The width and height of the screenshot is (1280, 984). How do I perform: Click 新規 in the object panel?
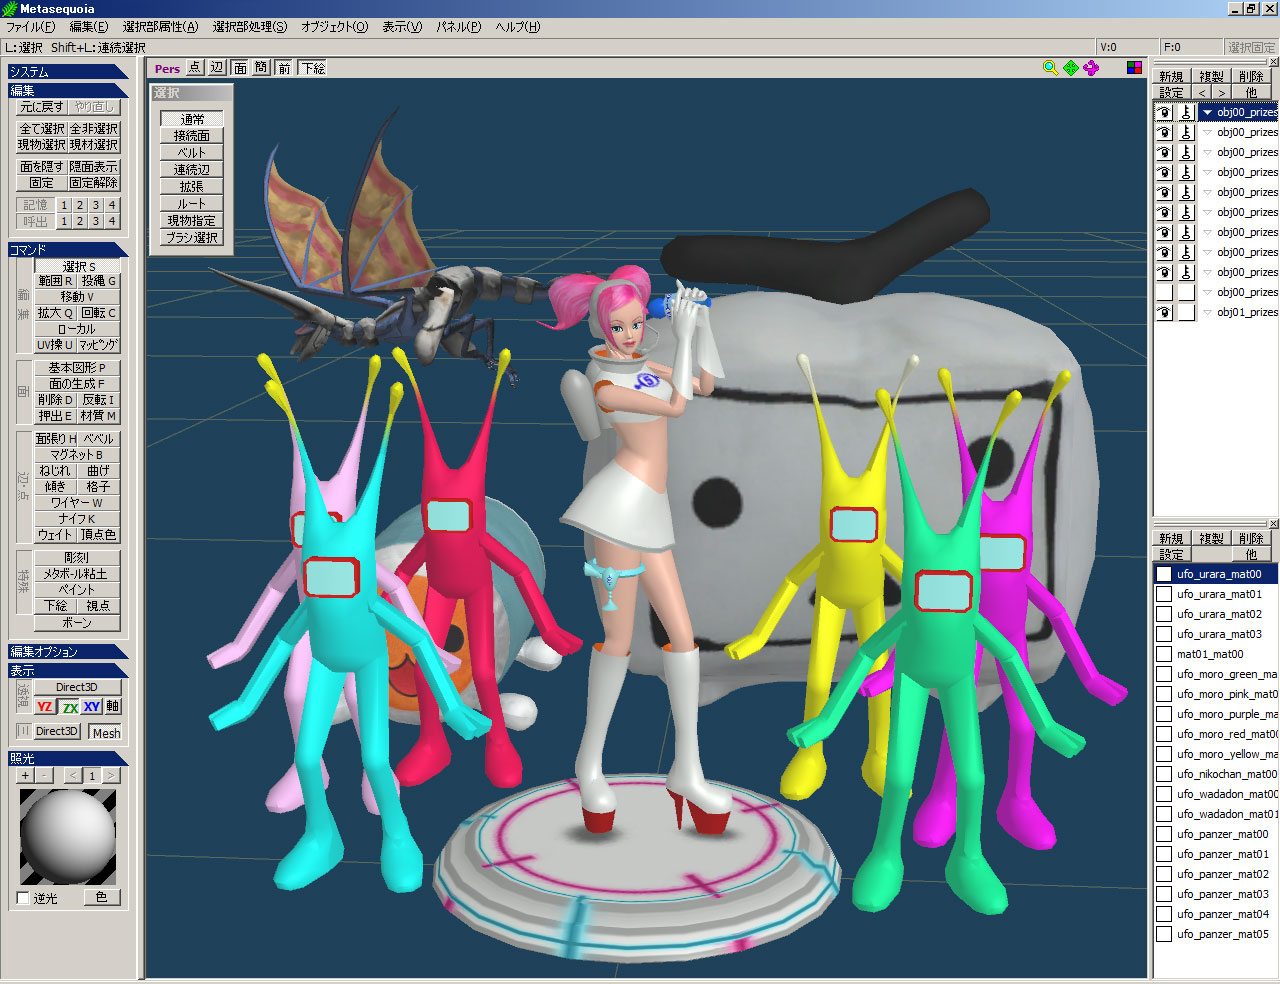click(x=1171, y=76)
